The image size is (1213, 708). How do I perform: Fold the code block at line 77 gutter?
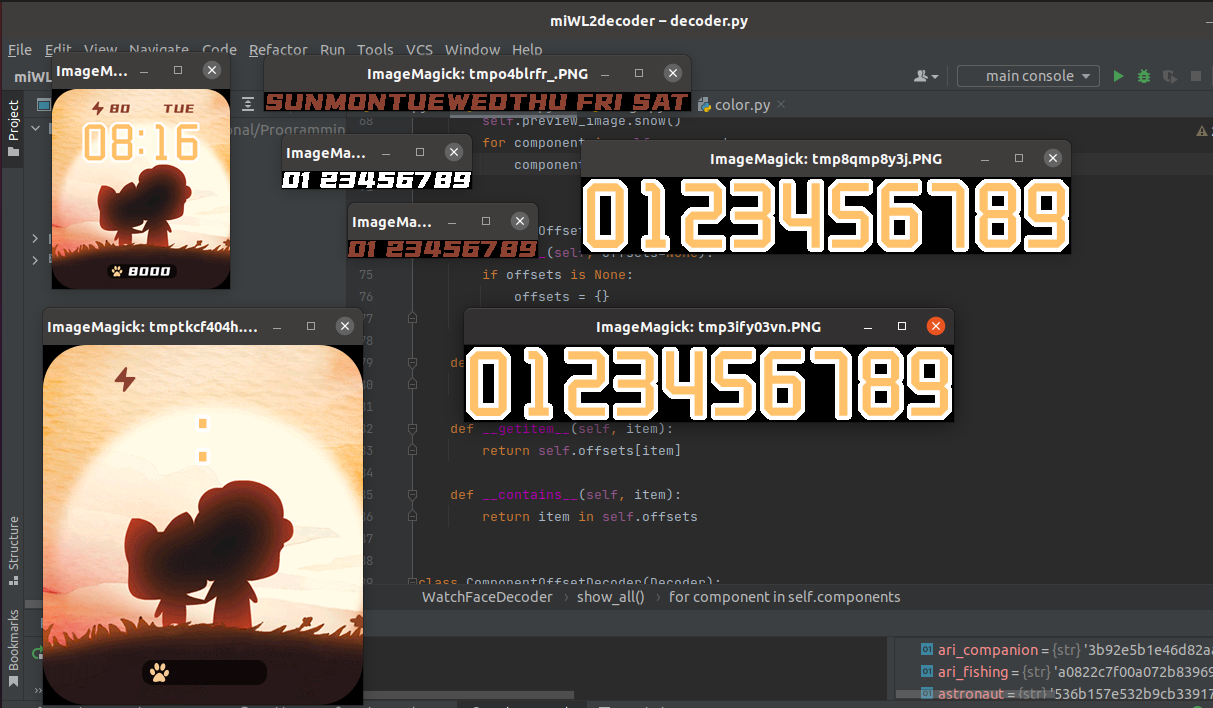tap(411, 318)
